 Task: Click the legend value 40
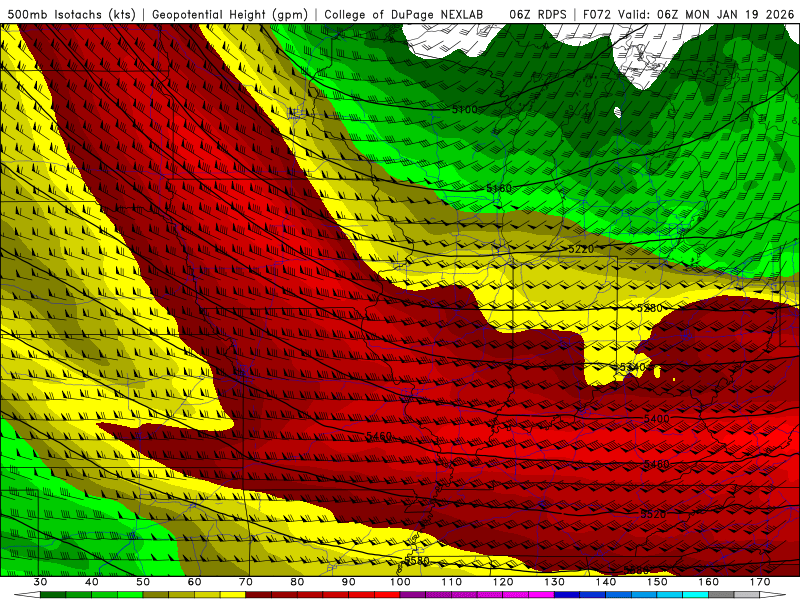point(92,582)
